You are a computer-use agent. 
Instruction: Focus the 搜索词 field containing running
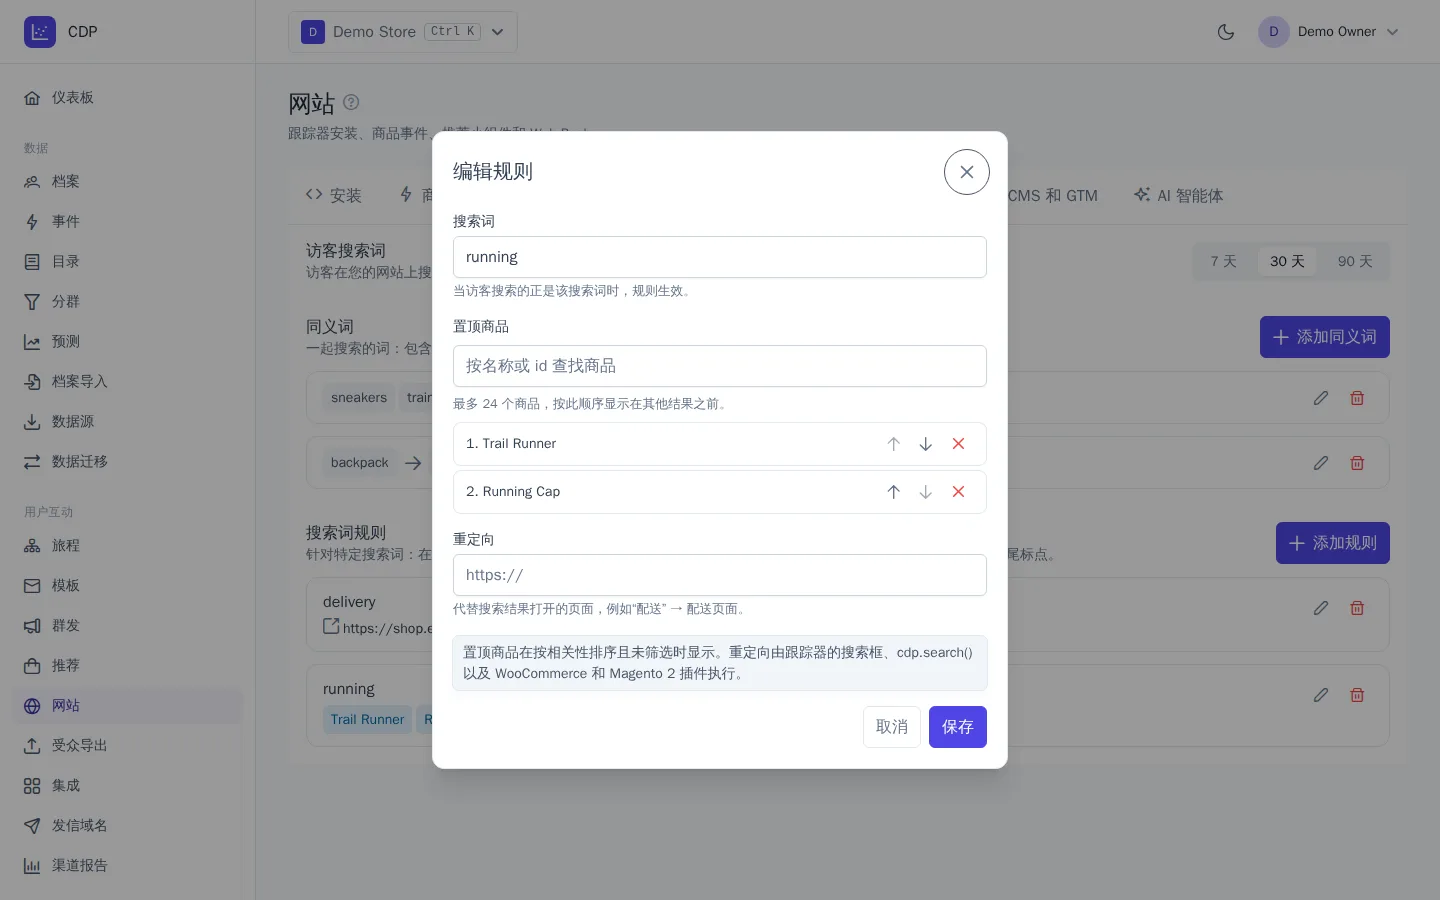720,257
